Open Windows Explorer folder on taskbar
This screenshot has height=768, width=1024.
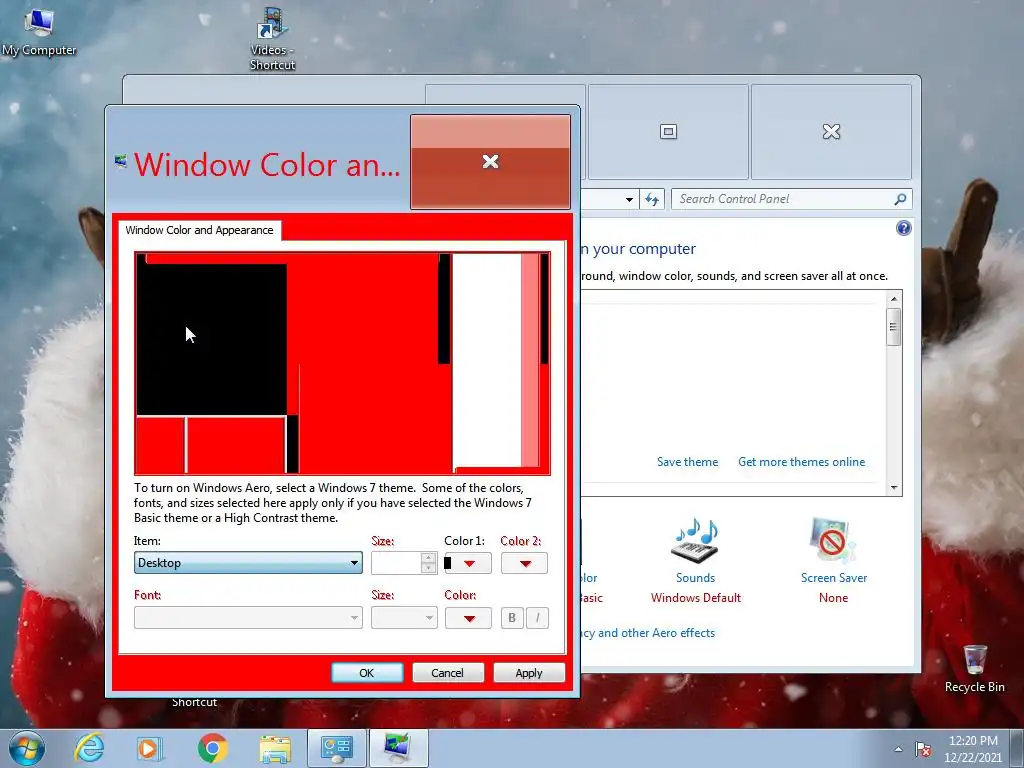pos(275,750)
